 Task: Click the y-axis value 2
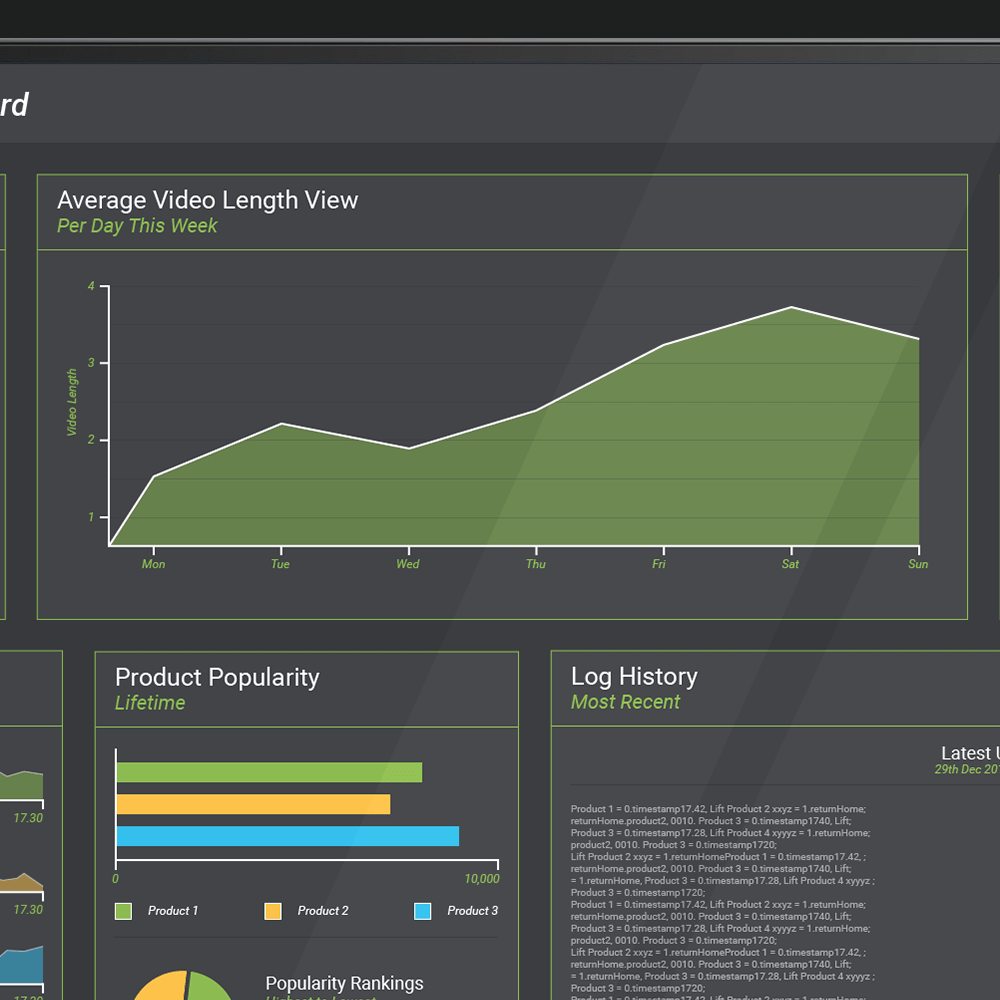pyautogui.click(x=91, y=440)
